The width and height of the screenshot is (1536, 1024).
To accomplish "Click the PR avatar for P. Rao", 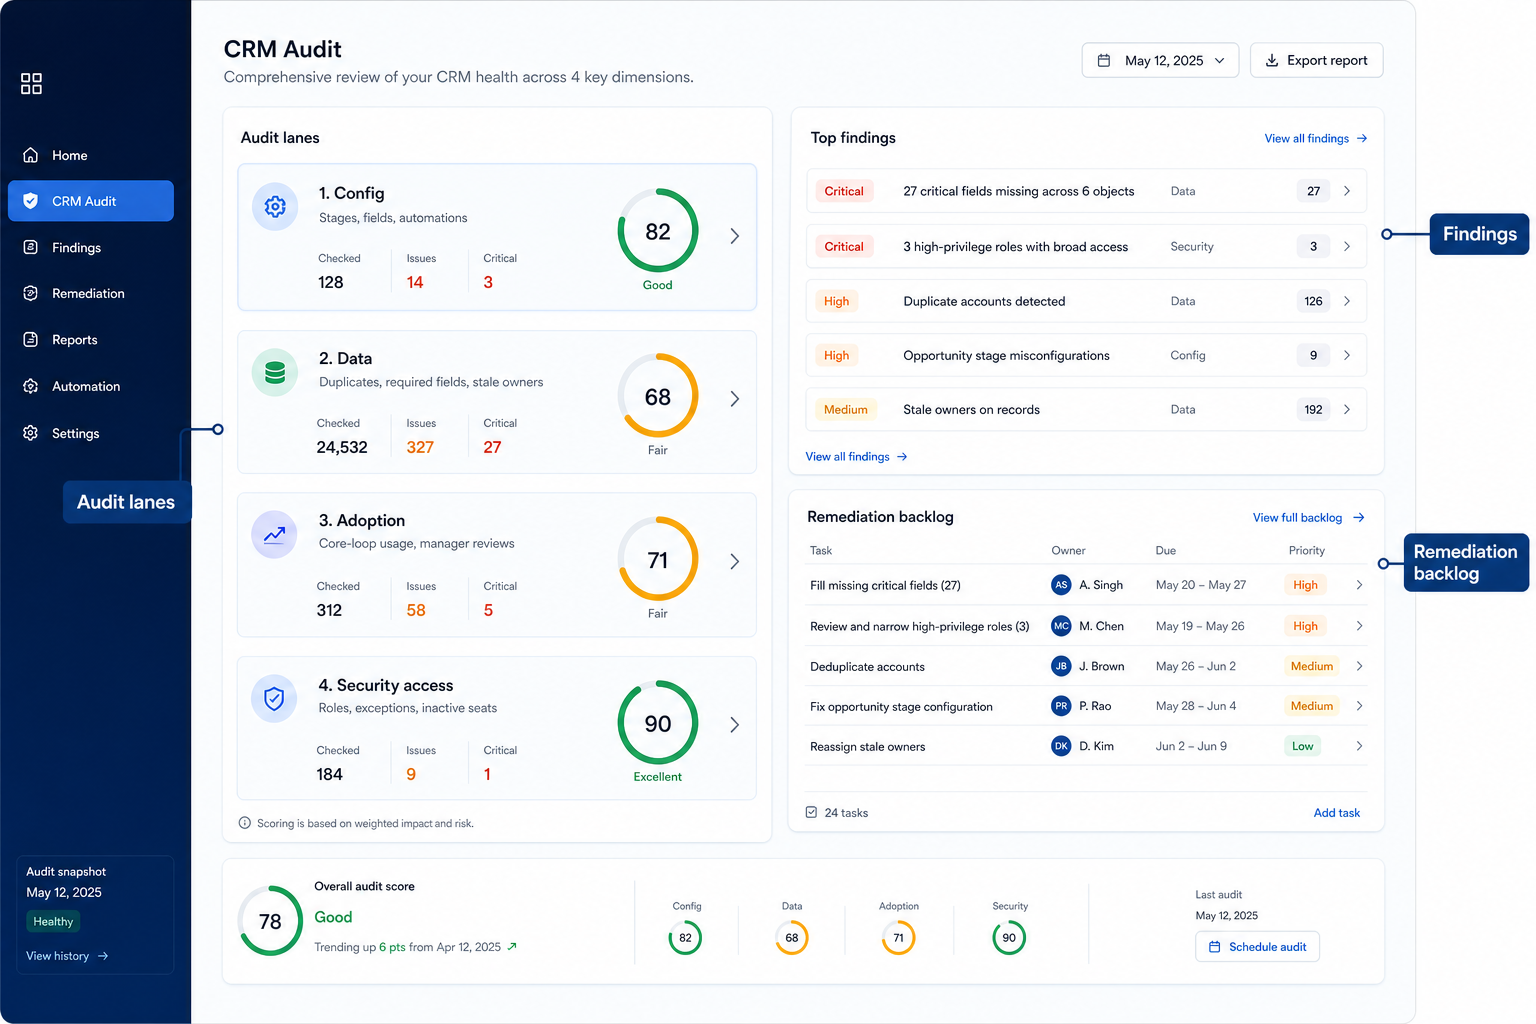I will pos(1062,706).
